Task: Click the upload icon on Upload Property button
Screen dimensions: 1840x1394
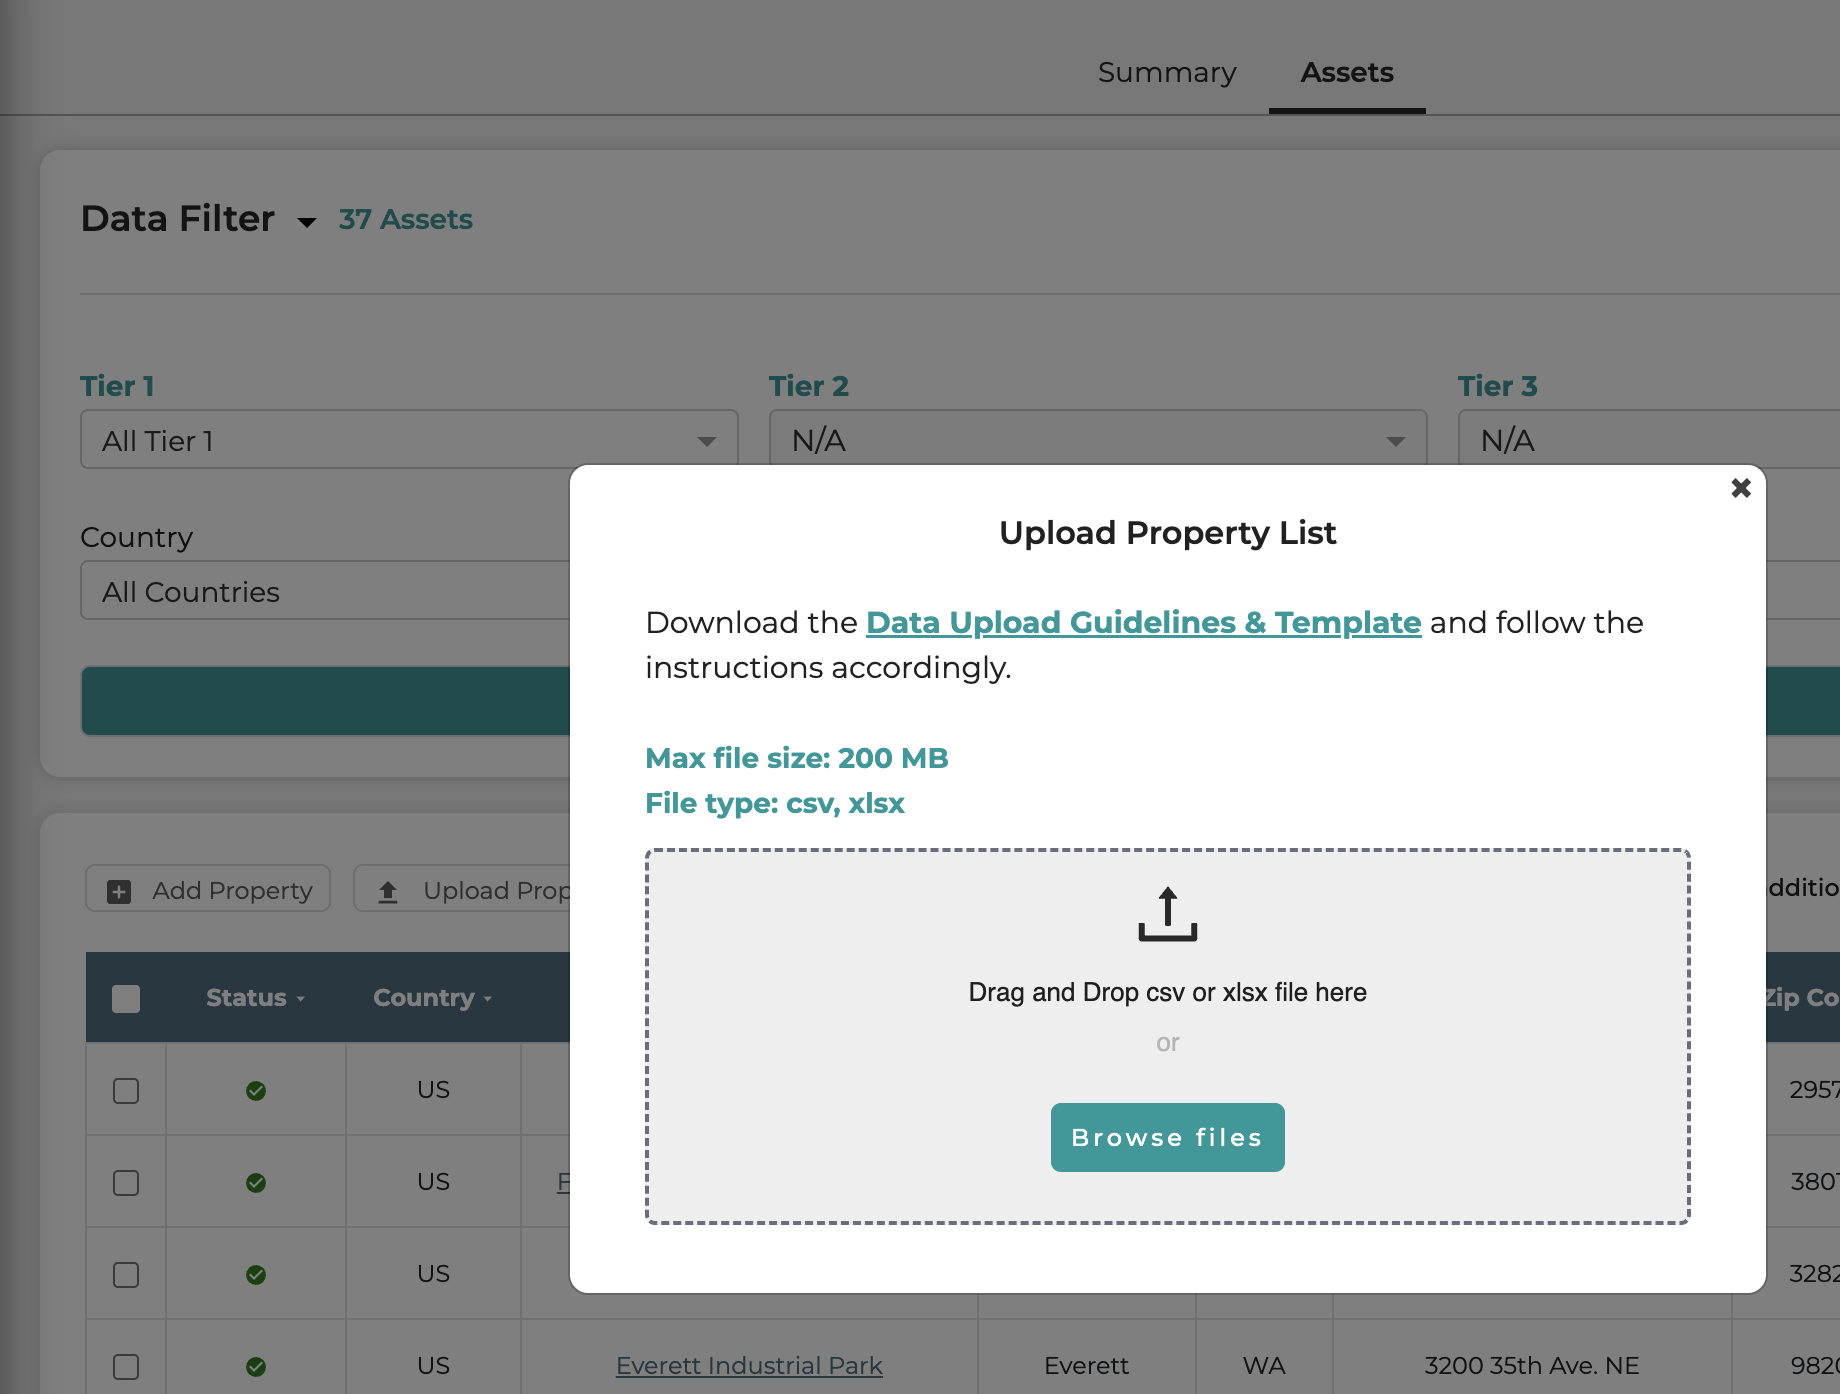Action: coord(388,891)
